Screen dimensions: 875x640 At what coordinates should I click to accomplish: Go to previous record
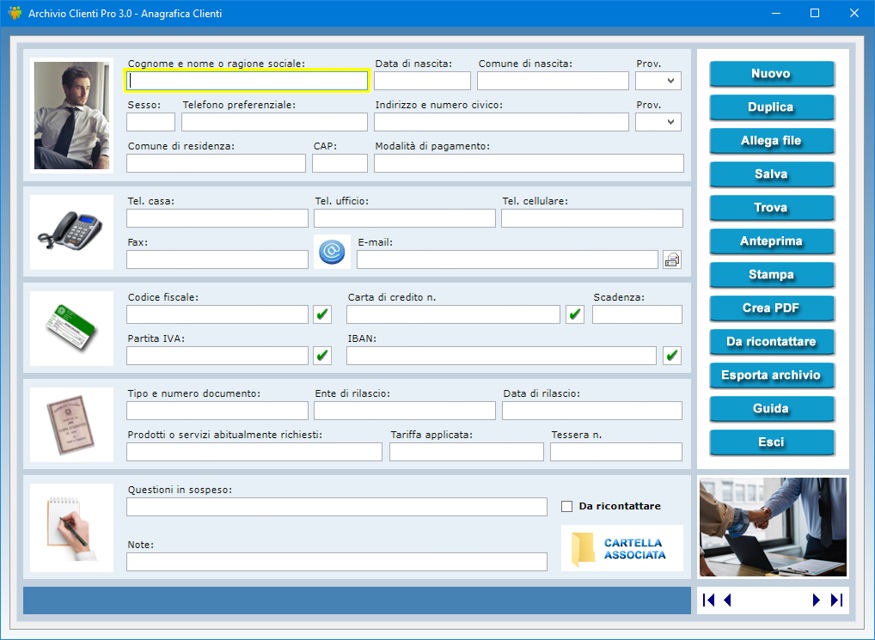(x=727, y=600)
